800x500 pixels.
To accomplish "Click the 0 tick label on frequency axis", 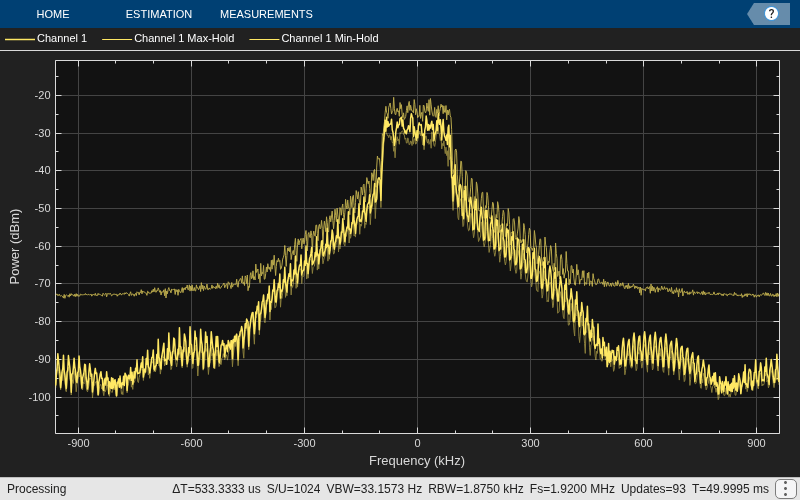I will pyautogui.click(x=417, y=443).
